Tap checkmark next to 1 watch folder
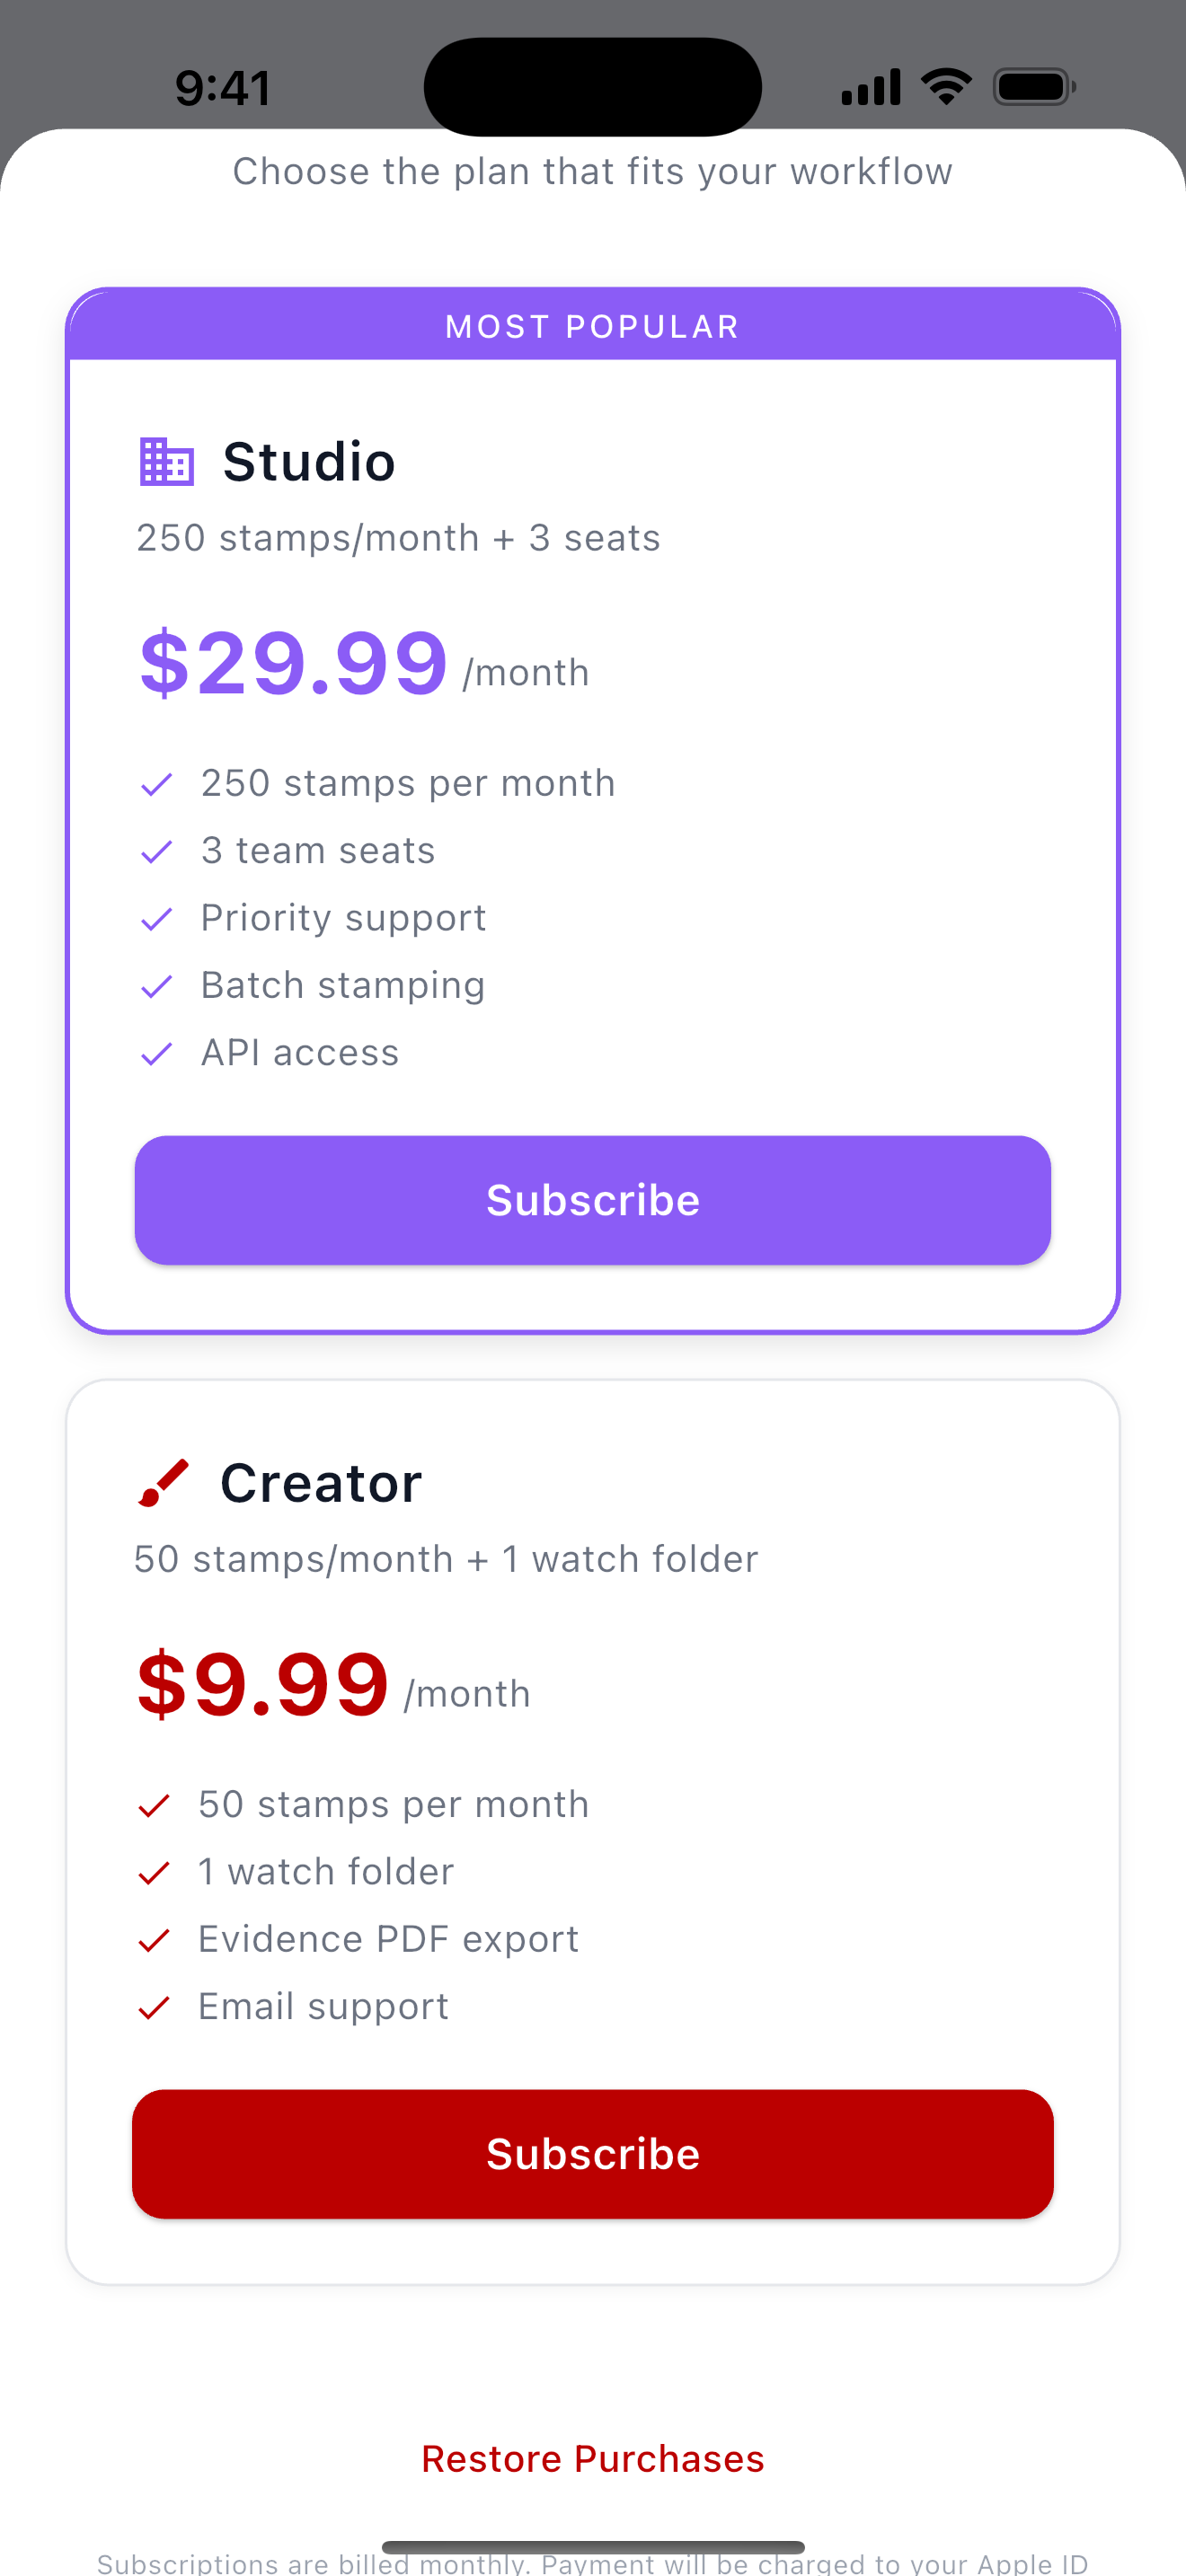The height and width of the screenshot is (2576, 1186). tap(154, 1873)
